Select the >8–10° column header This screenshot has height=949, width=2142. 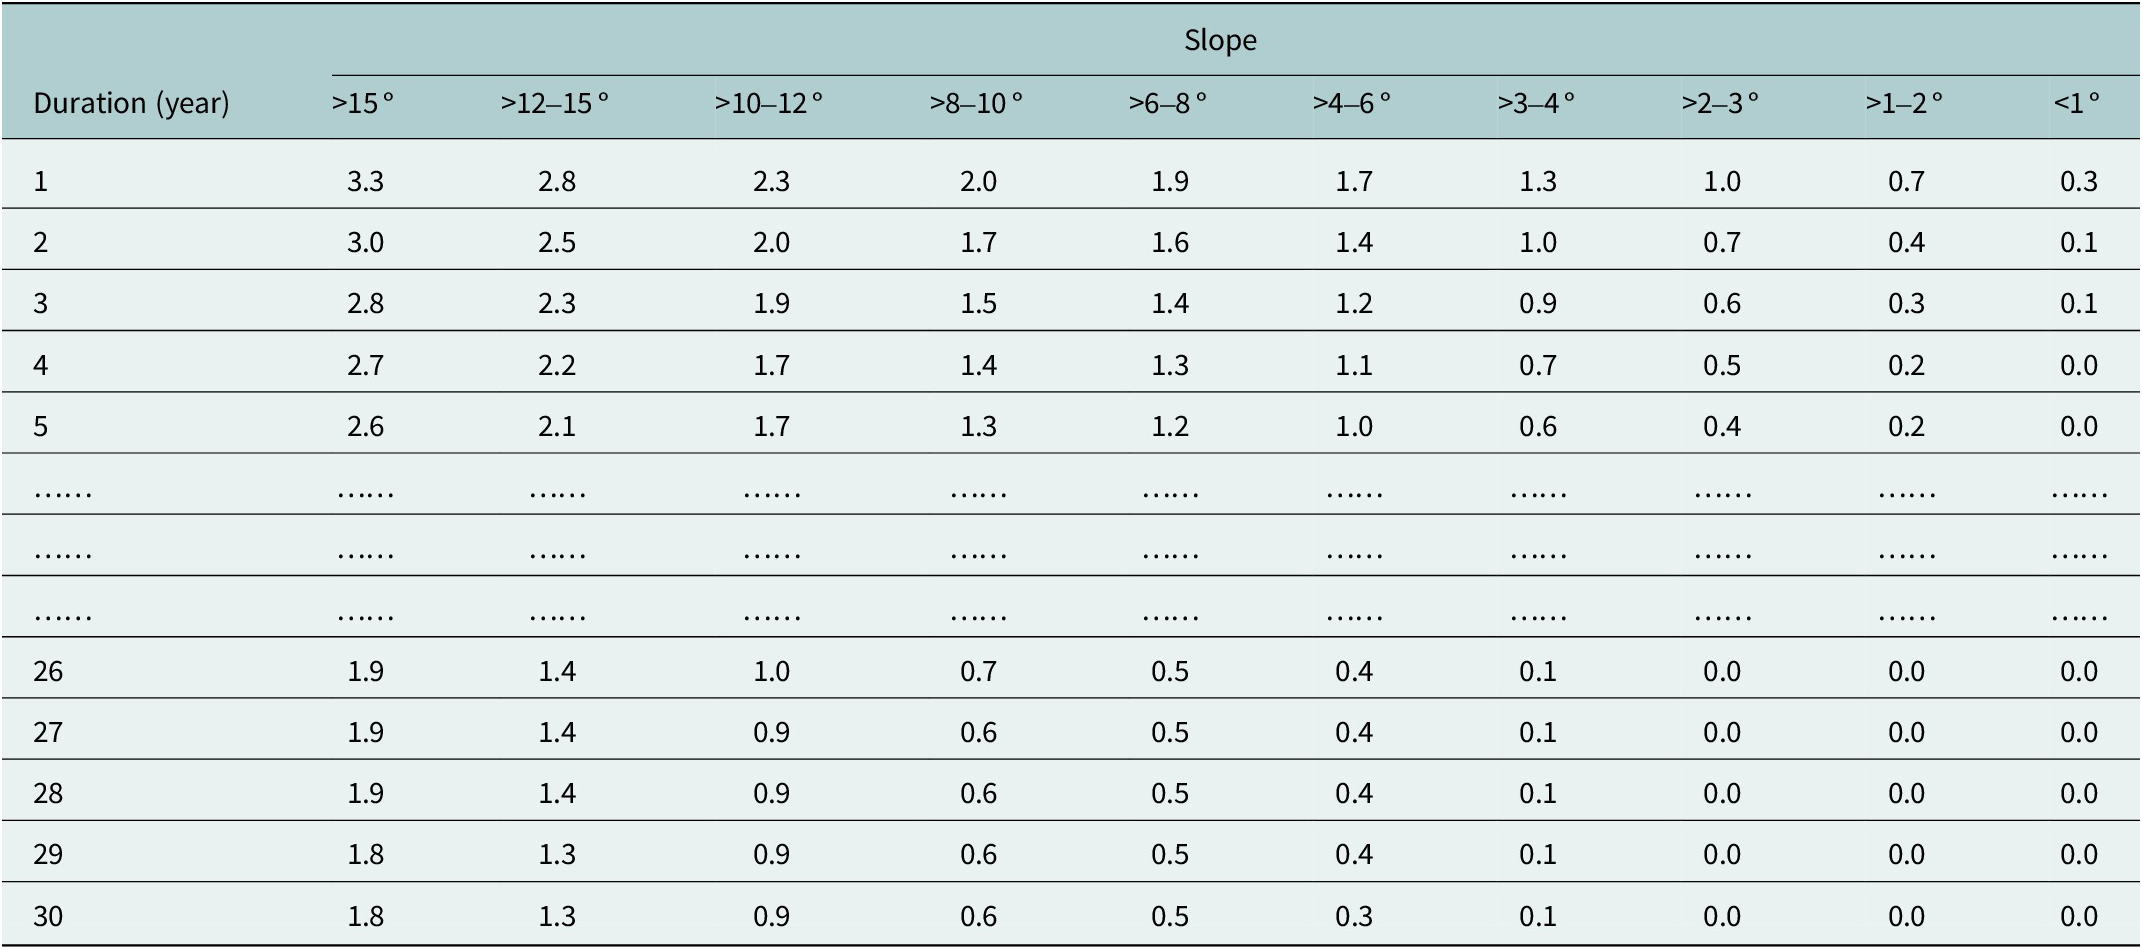click(976, 102)
